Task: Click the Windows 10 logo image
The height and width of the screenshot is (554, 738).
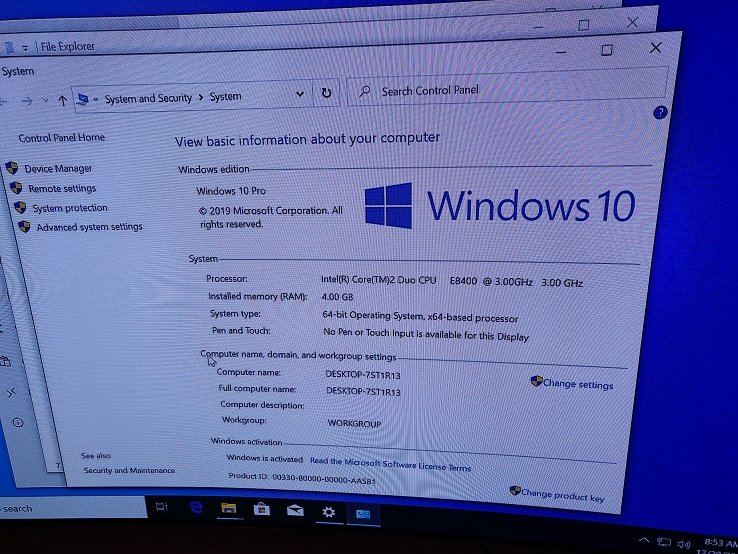Action: pyautogui.click(x=499, y=206)
